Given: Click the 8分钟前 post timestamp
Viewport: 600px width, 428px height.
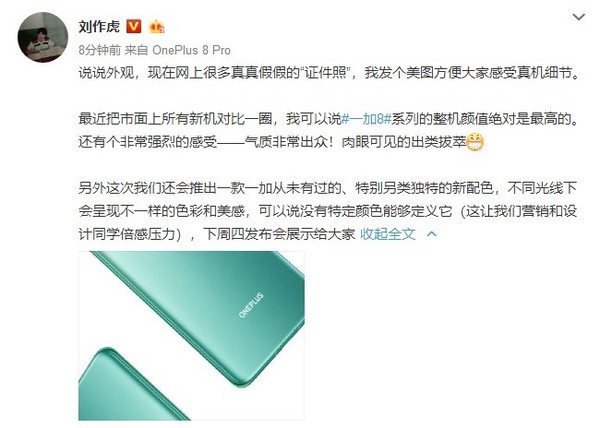Looking at the screenshot, I should pyautogui.click(x=99, y=50).
